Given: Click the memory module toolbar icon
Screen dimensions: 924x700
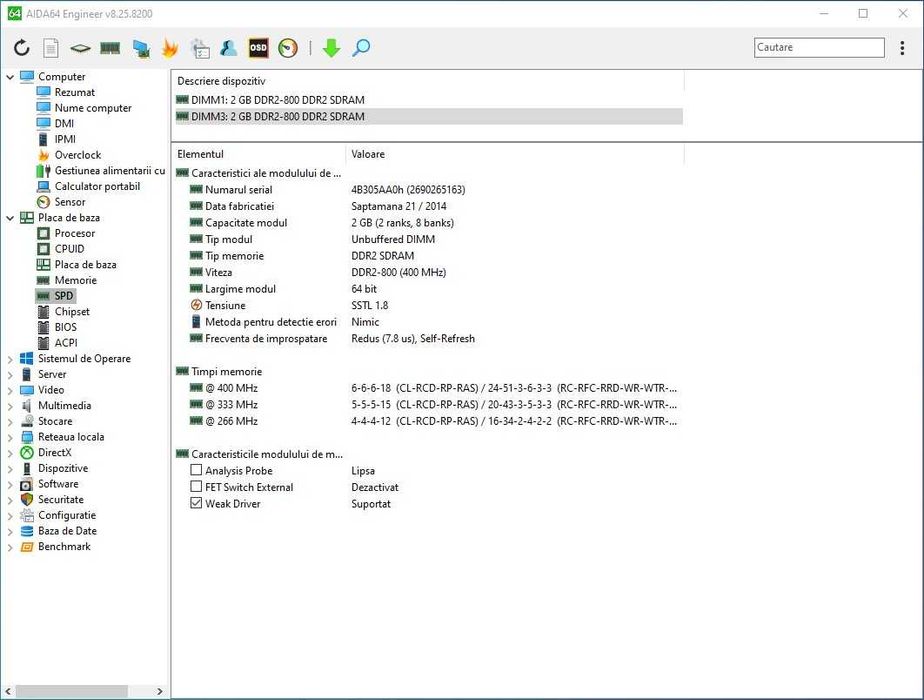Looking at the screenshot, I should (x=110, y=48).
